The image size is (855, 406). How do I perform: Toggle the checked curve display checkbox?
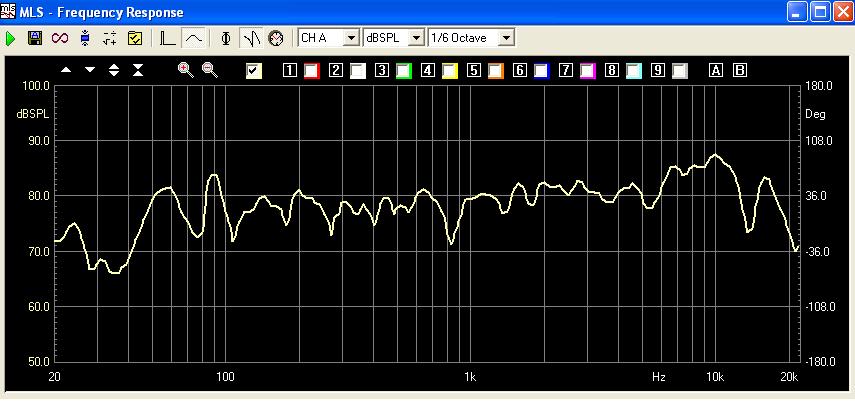click(x=254, y=70)
